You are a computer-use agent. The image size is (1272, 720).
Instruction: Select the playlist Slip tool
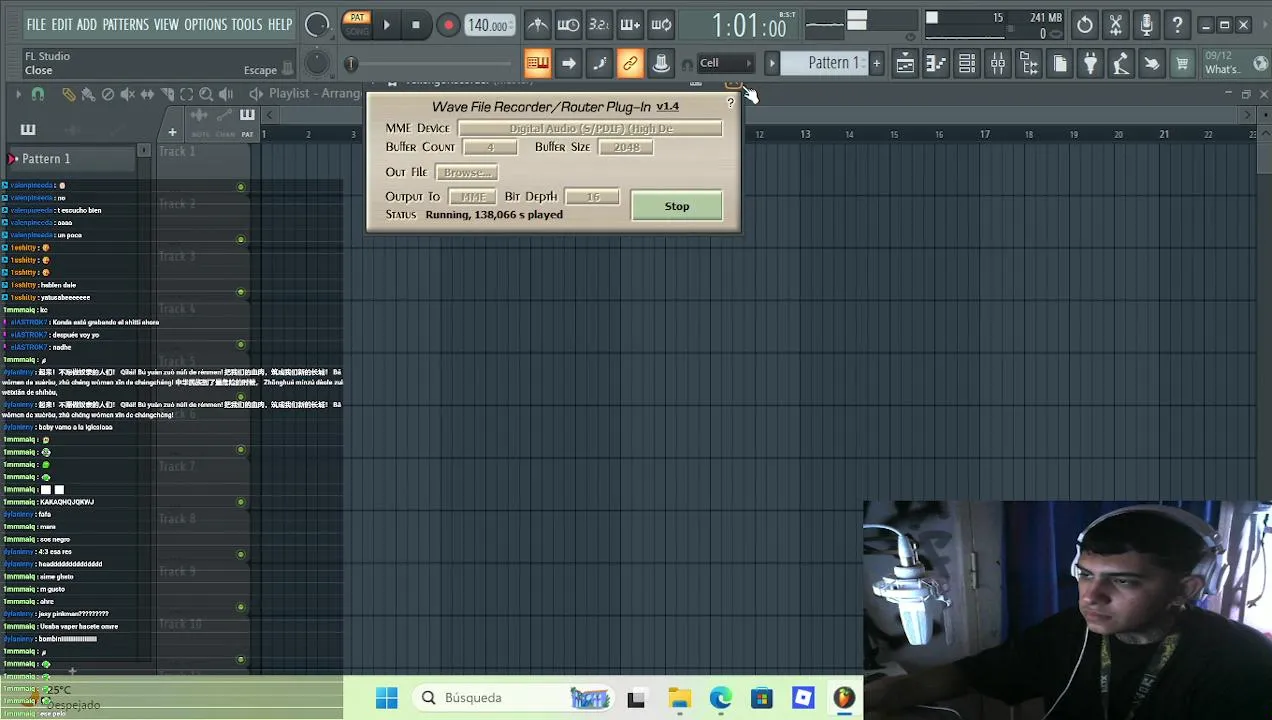[x=147, y=94]
